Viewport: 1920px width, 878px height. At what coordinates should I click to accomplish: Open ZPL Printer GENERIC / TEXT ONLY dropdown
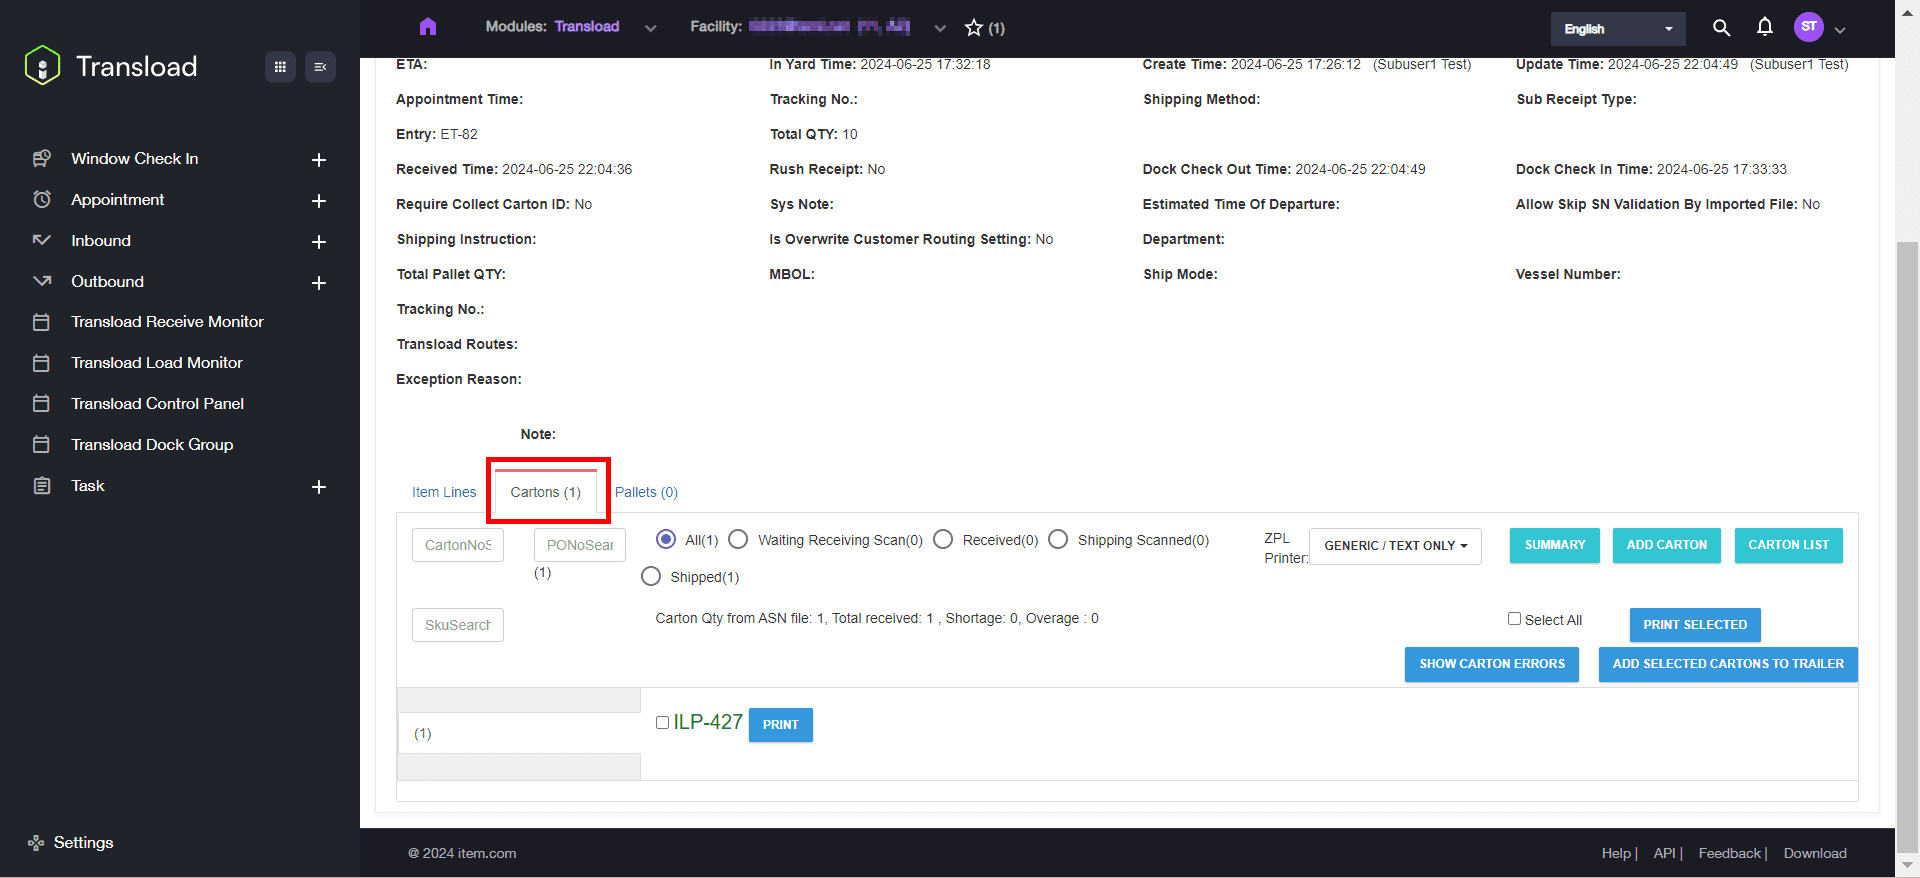click(x=1395, y=546)
